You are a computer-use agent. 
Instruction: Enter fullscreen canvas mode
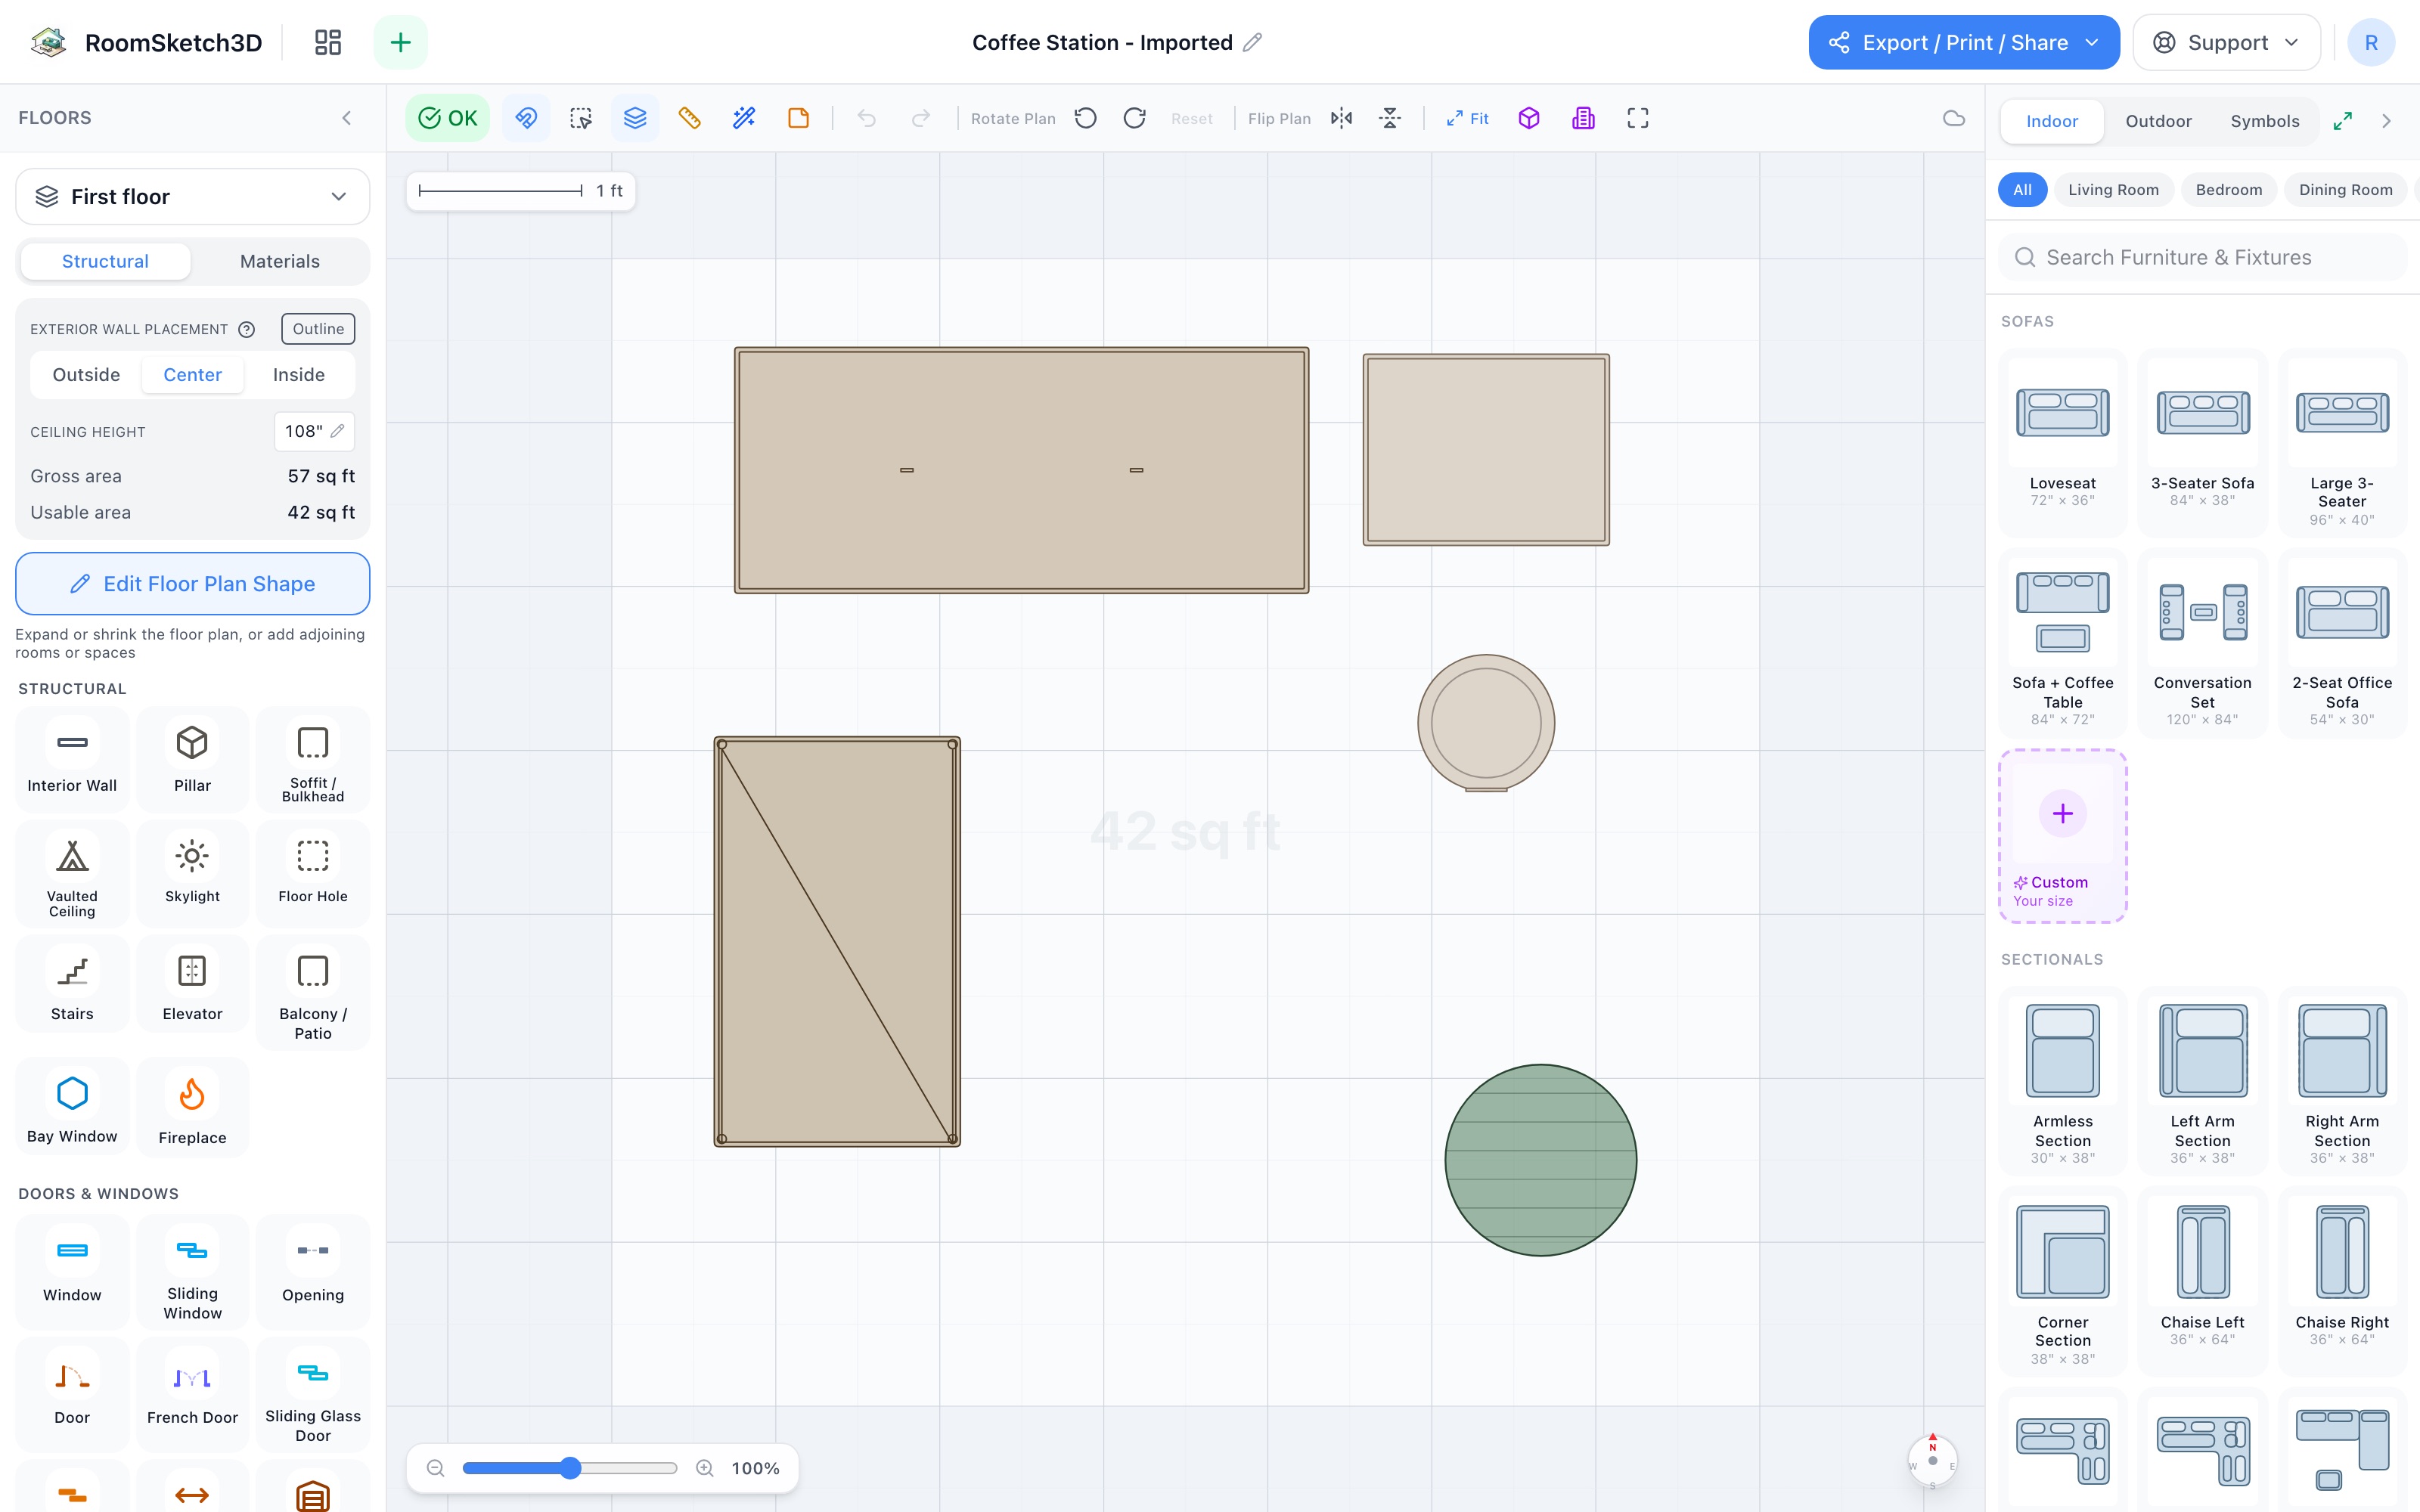(x=1638, y=118)
